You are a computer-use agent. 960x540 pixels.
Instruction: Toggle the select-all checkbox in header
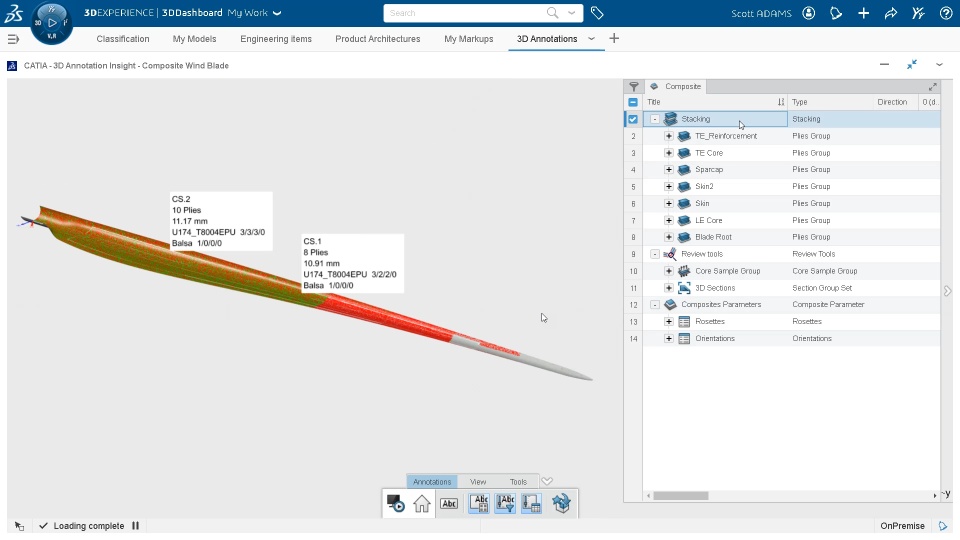point(633,102)
